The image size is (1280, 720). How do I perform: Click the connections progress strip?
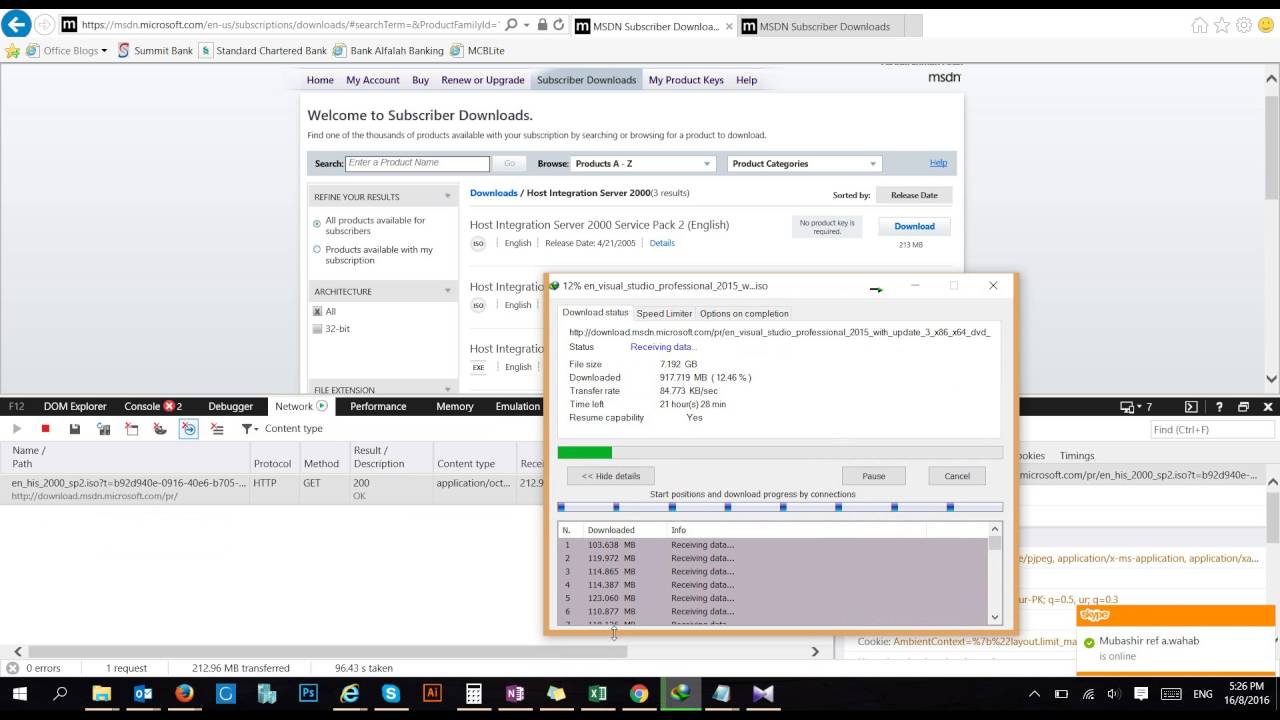click(780, 507)
